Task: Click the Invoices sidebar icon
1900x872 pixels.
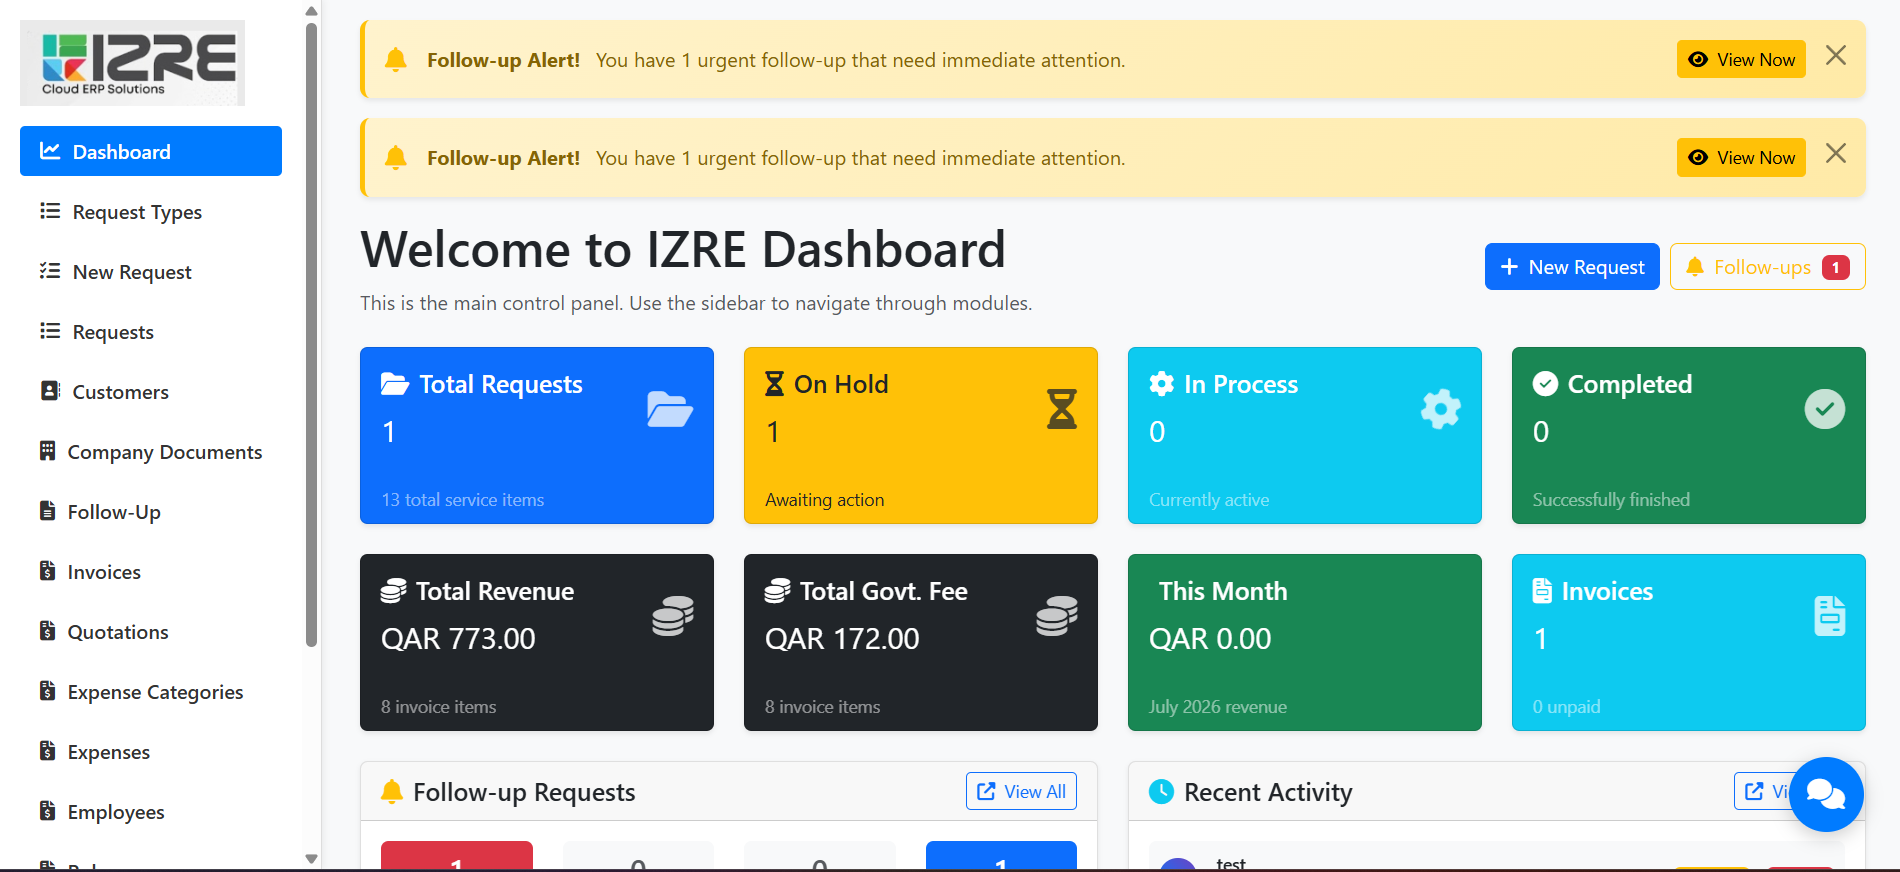Action: (47, 571)
